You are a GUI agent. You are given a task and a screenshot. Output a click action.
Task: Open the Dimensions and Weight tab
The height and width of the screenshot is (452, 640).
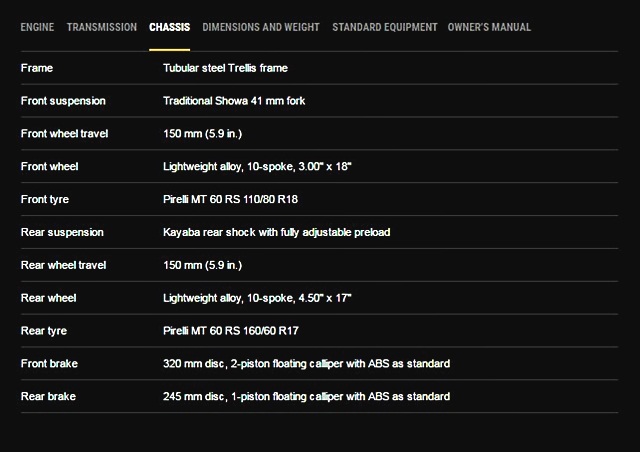tap(262, 27)
